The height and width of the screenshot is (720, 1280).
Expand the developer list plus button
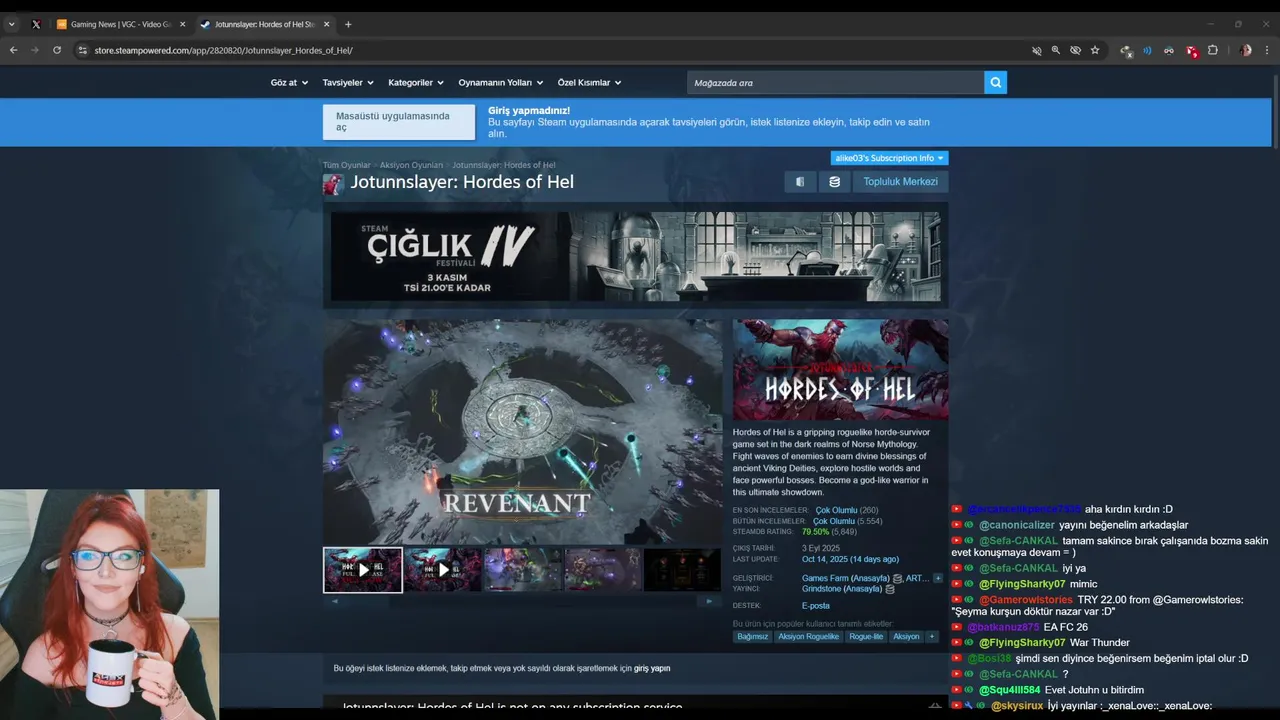tap(938, 578)
